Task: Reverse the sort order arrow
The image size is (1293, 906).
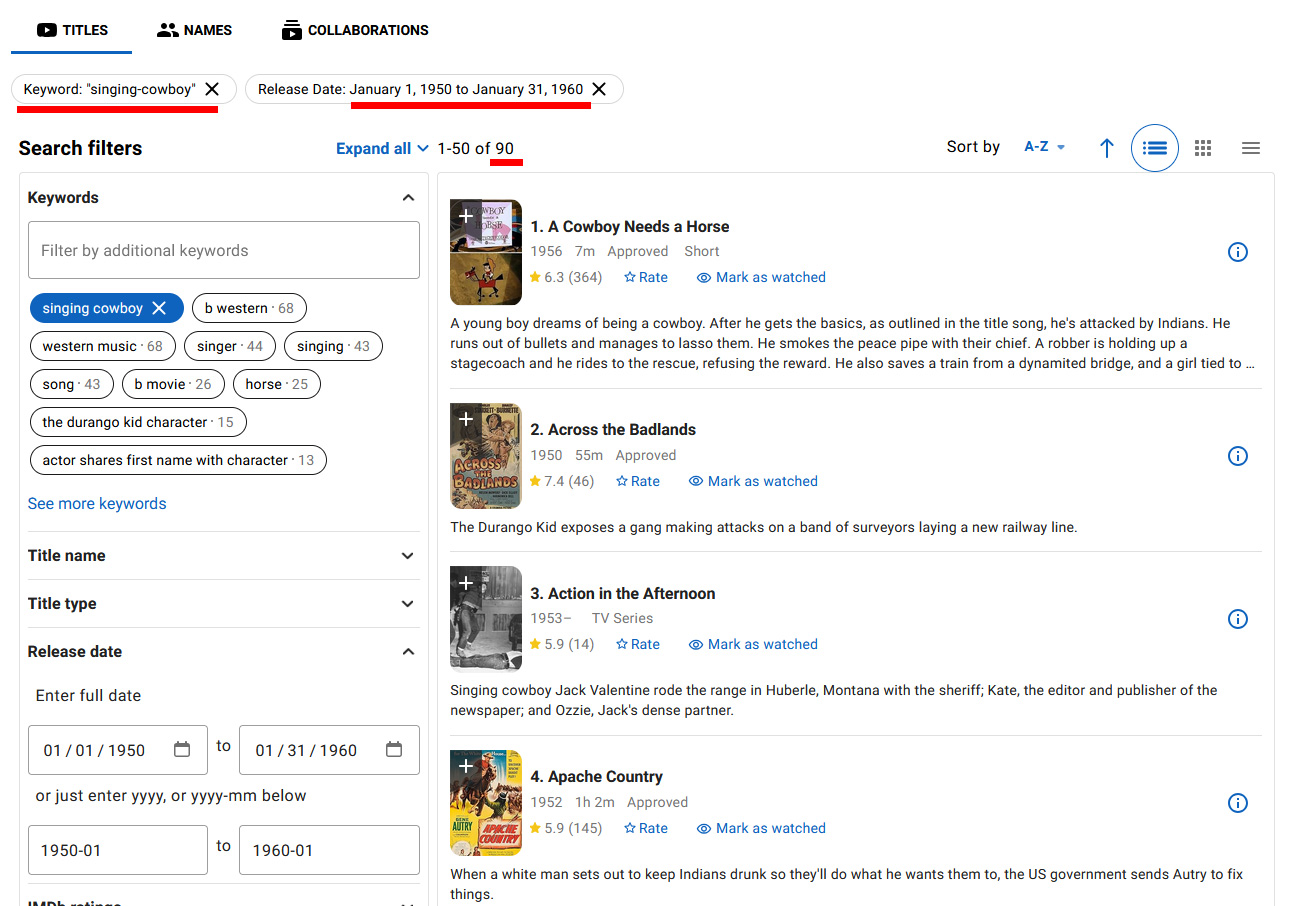Action: [x=1107, y=148]
